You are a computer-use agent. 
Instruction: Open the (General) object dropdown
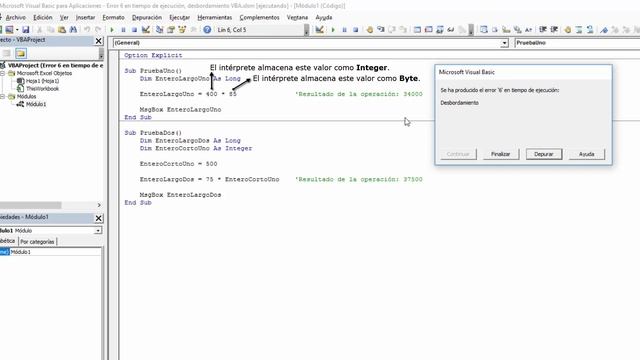pos(504,43)
